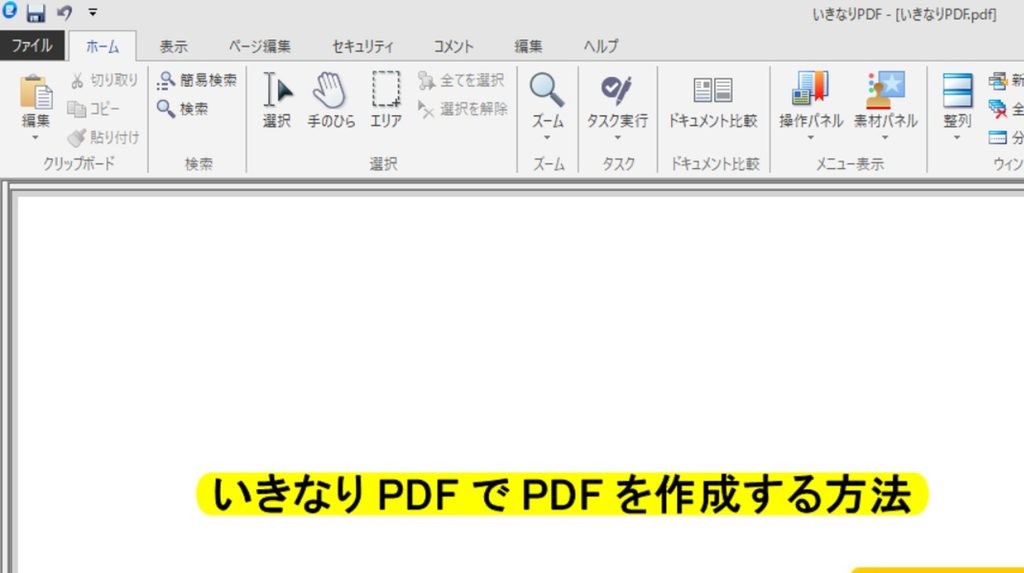Click 選択を解除 deselect button
The height and width of the screenshot is (573, 1024).
[462, 108]
